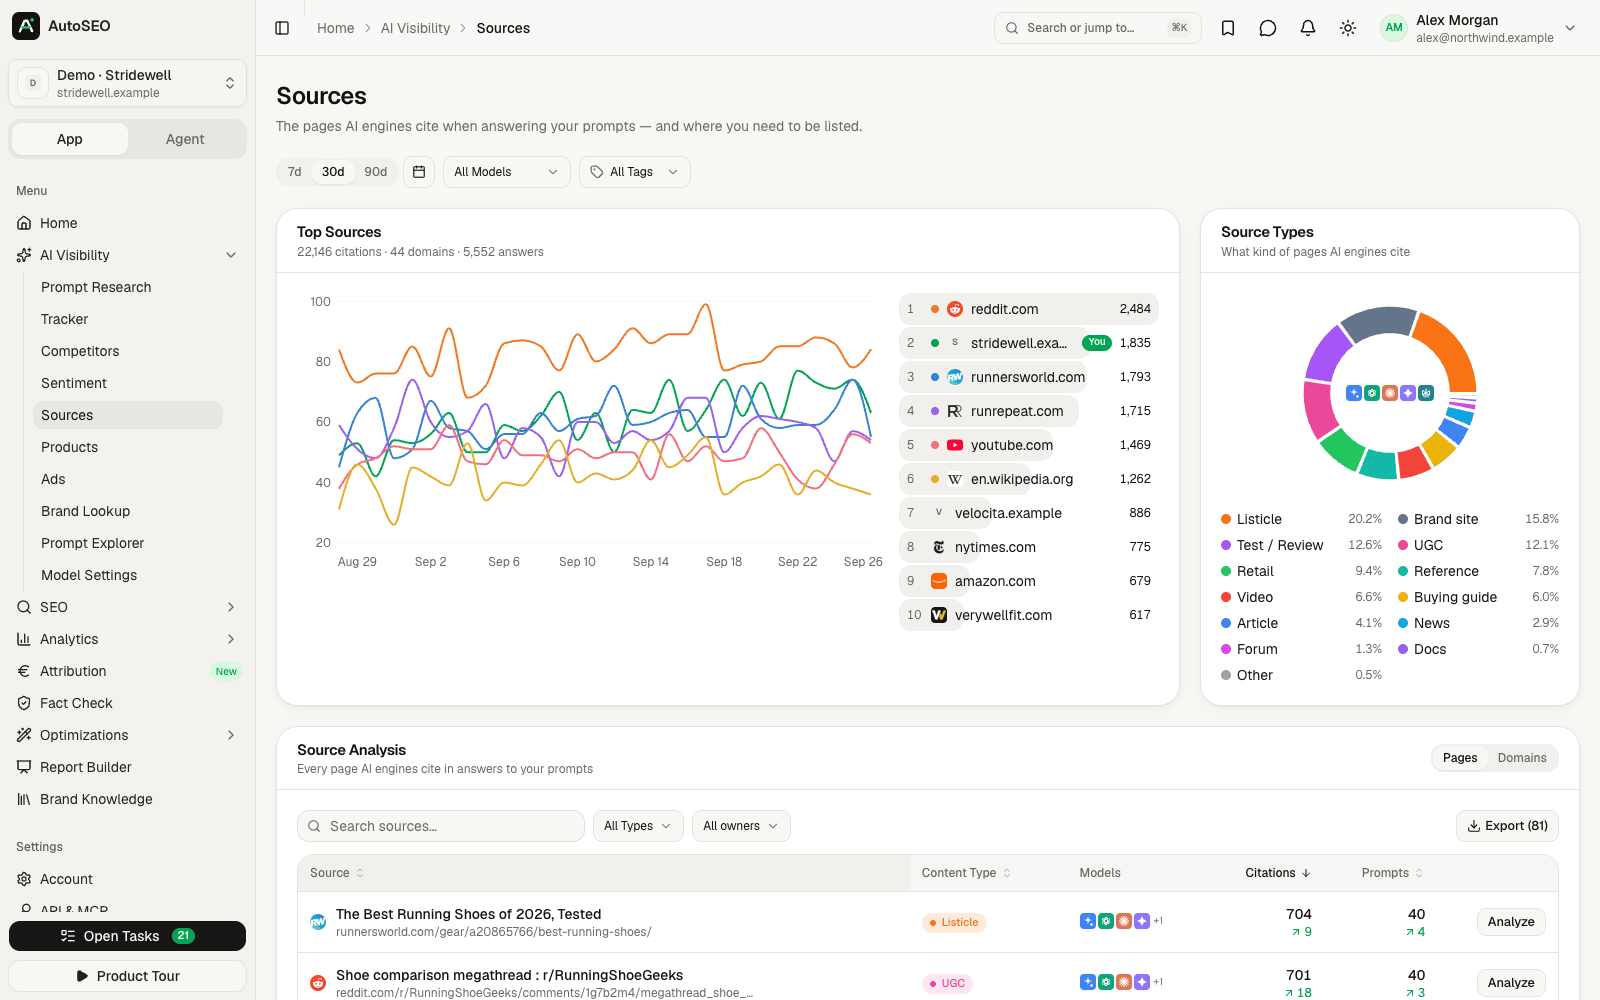Image resolution: width=1600 pixels, height=1000 pixels.
Task: Sort by the Citations column header
Action: 1278,873
